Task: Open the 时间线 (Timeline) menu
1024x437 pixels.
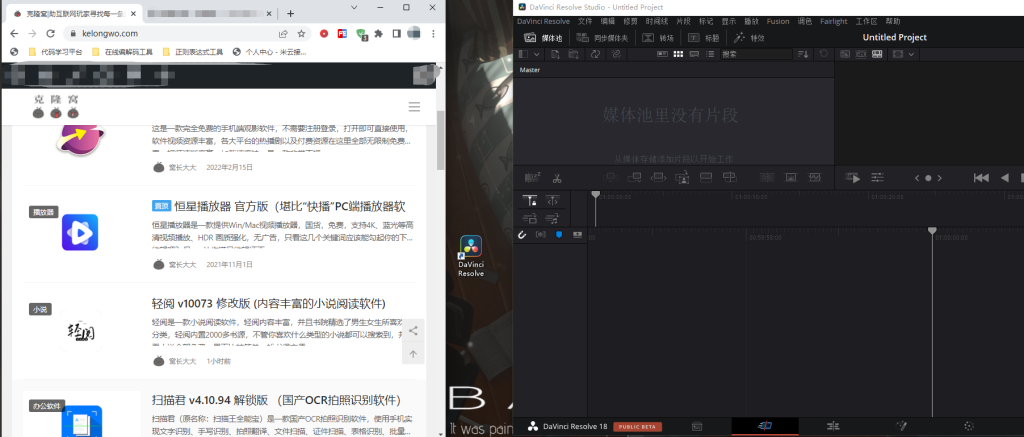Action: [656, 22]
